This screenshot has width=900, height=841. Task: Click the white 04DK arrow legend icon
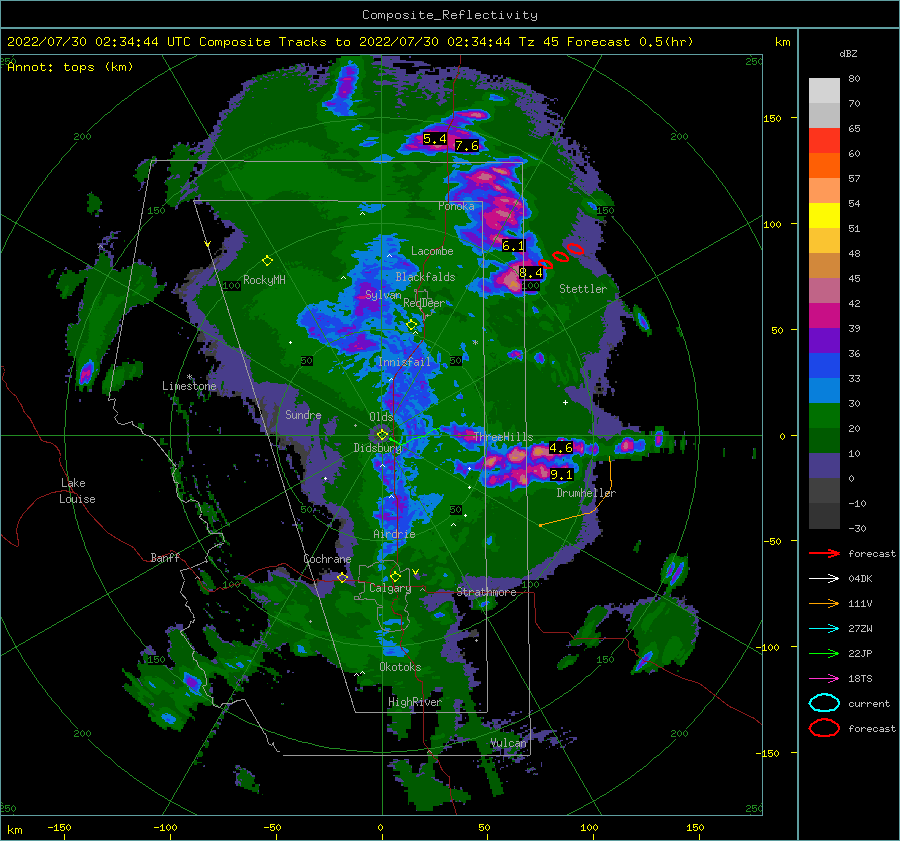(x=824, y=579)
